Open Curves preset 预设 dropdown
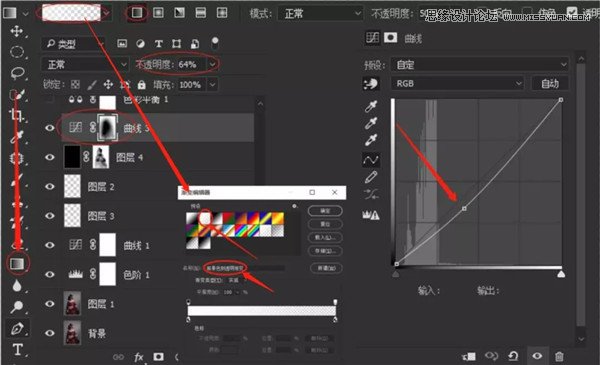600x365 pixels. point(479,64)
